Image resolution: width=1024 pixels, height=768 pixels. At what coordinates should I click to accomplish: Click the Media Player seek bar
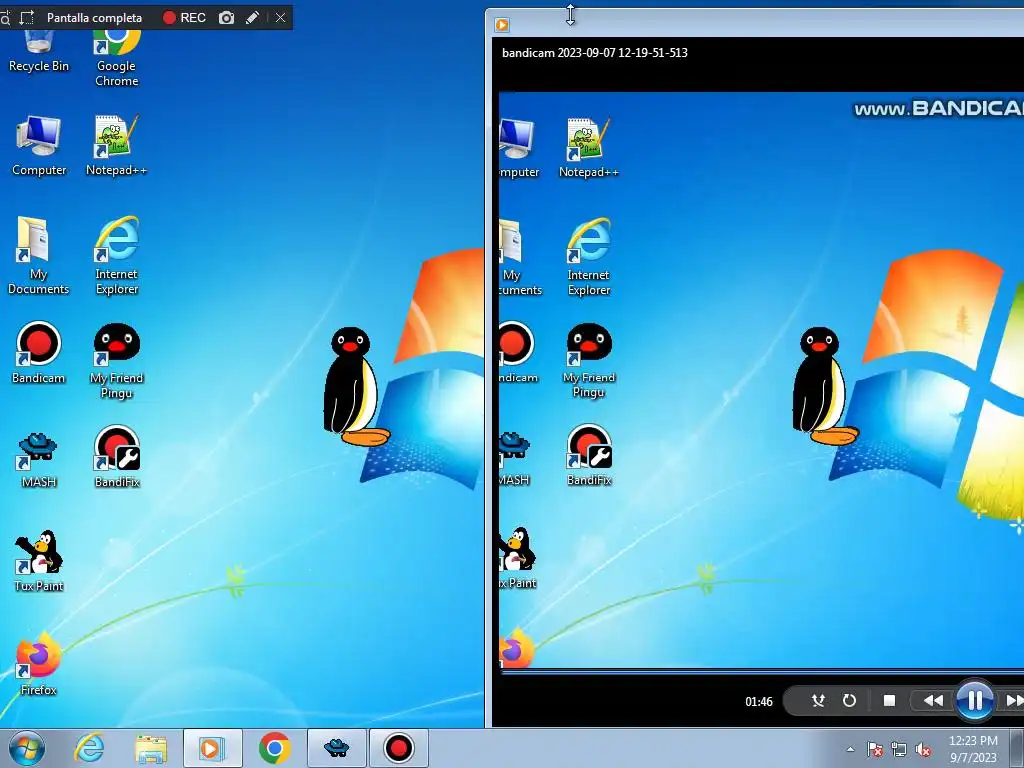pos(762,671)
